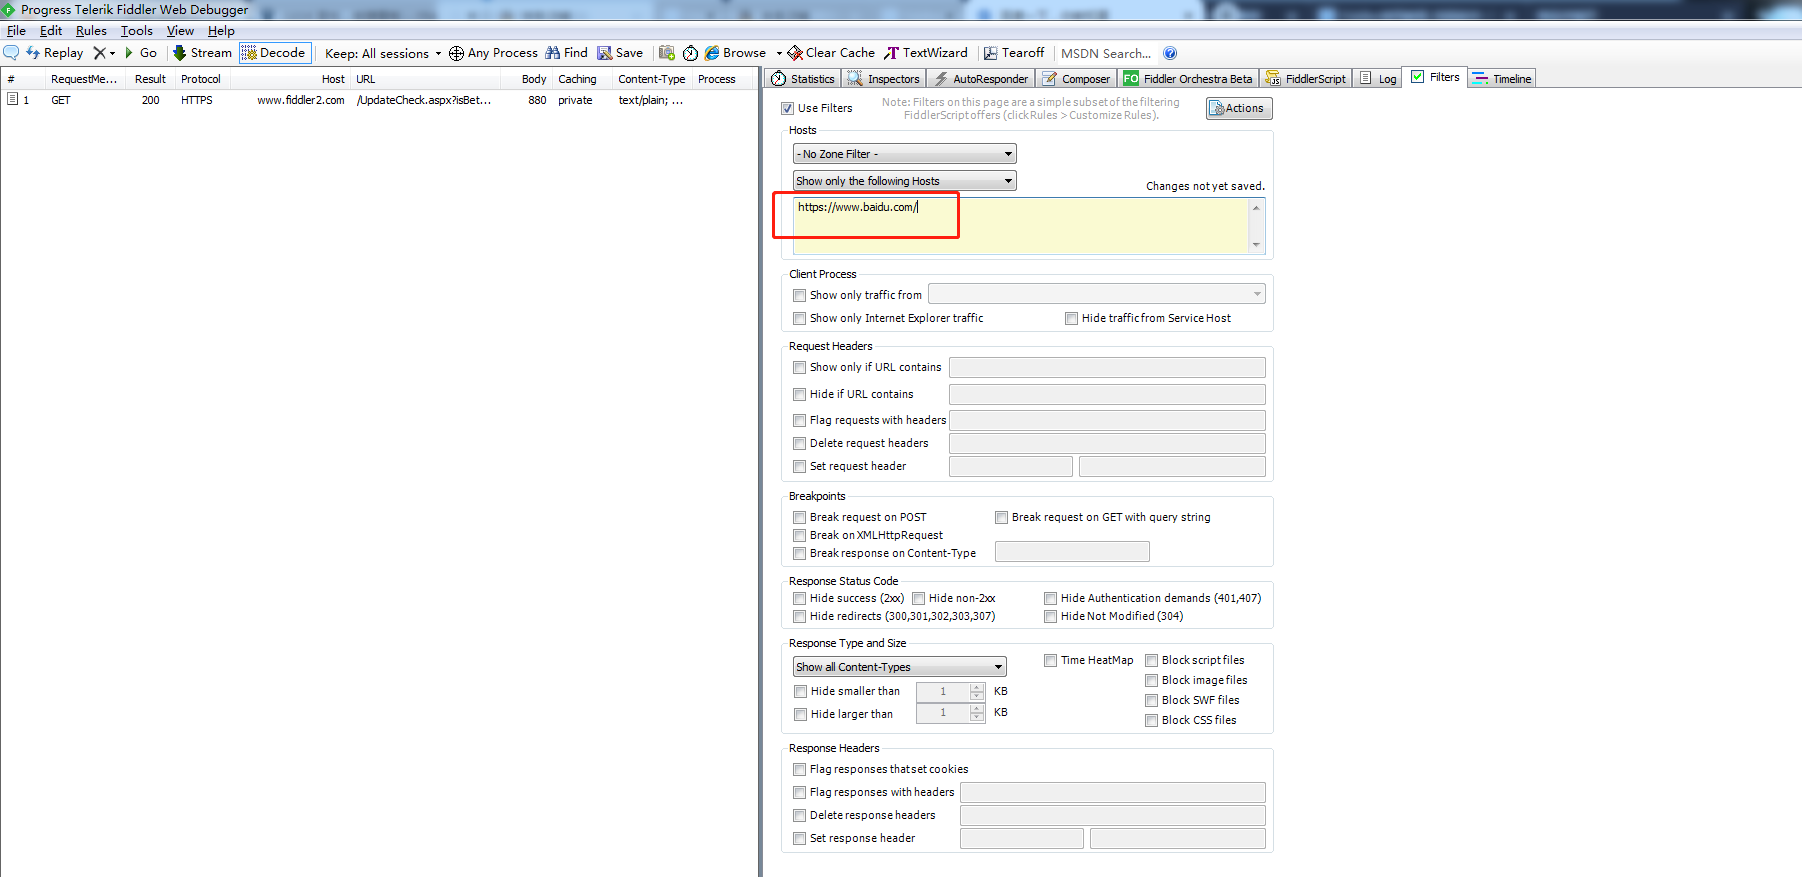The width and height of the screenshot is (1802, 877).
Task: Open Show only the following Hosts dropdown
Action: [x=904, y=181]
